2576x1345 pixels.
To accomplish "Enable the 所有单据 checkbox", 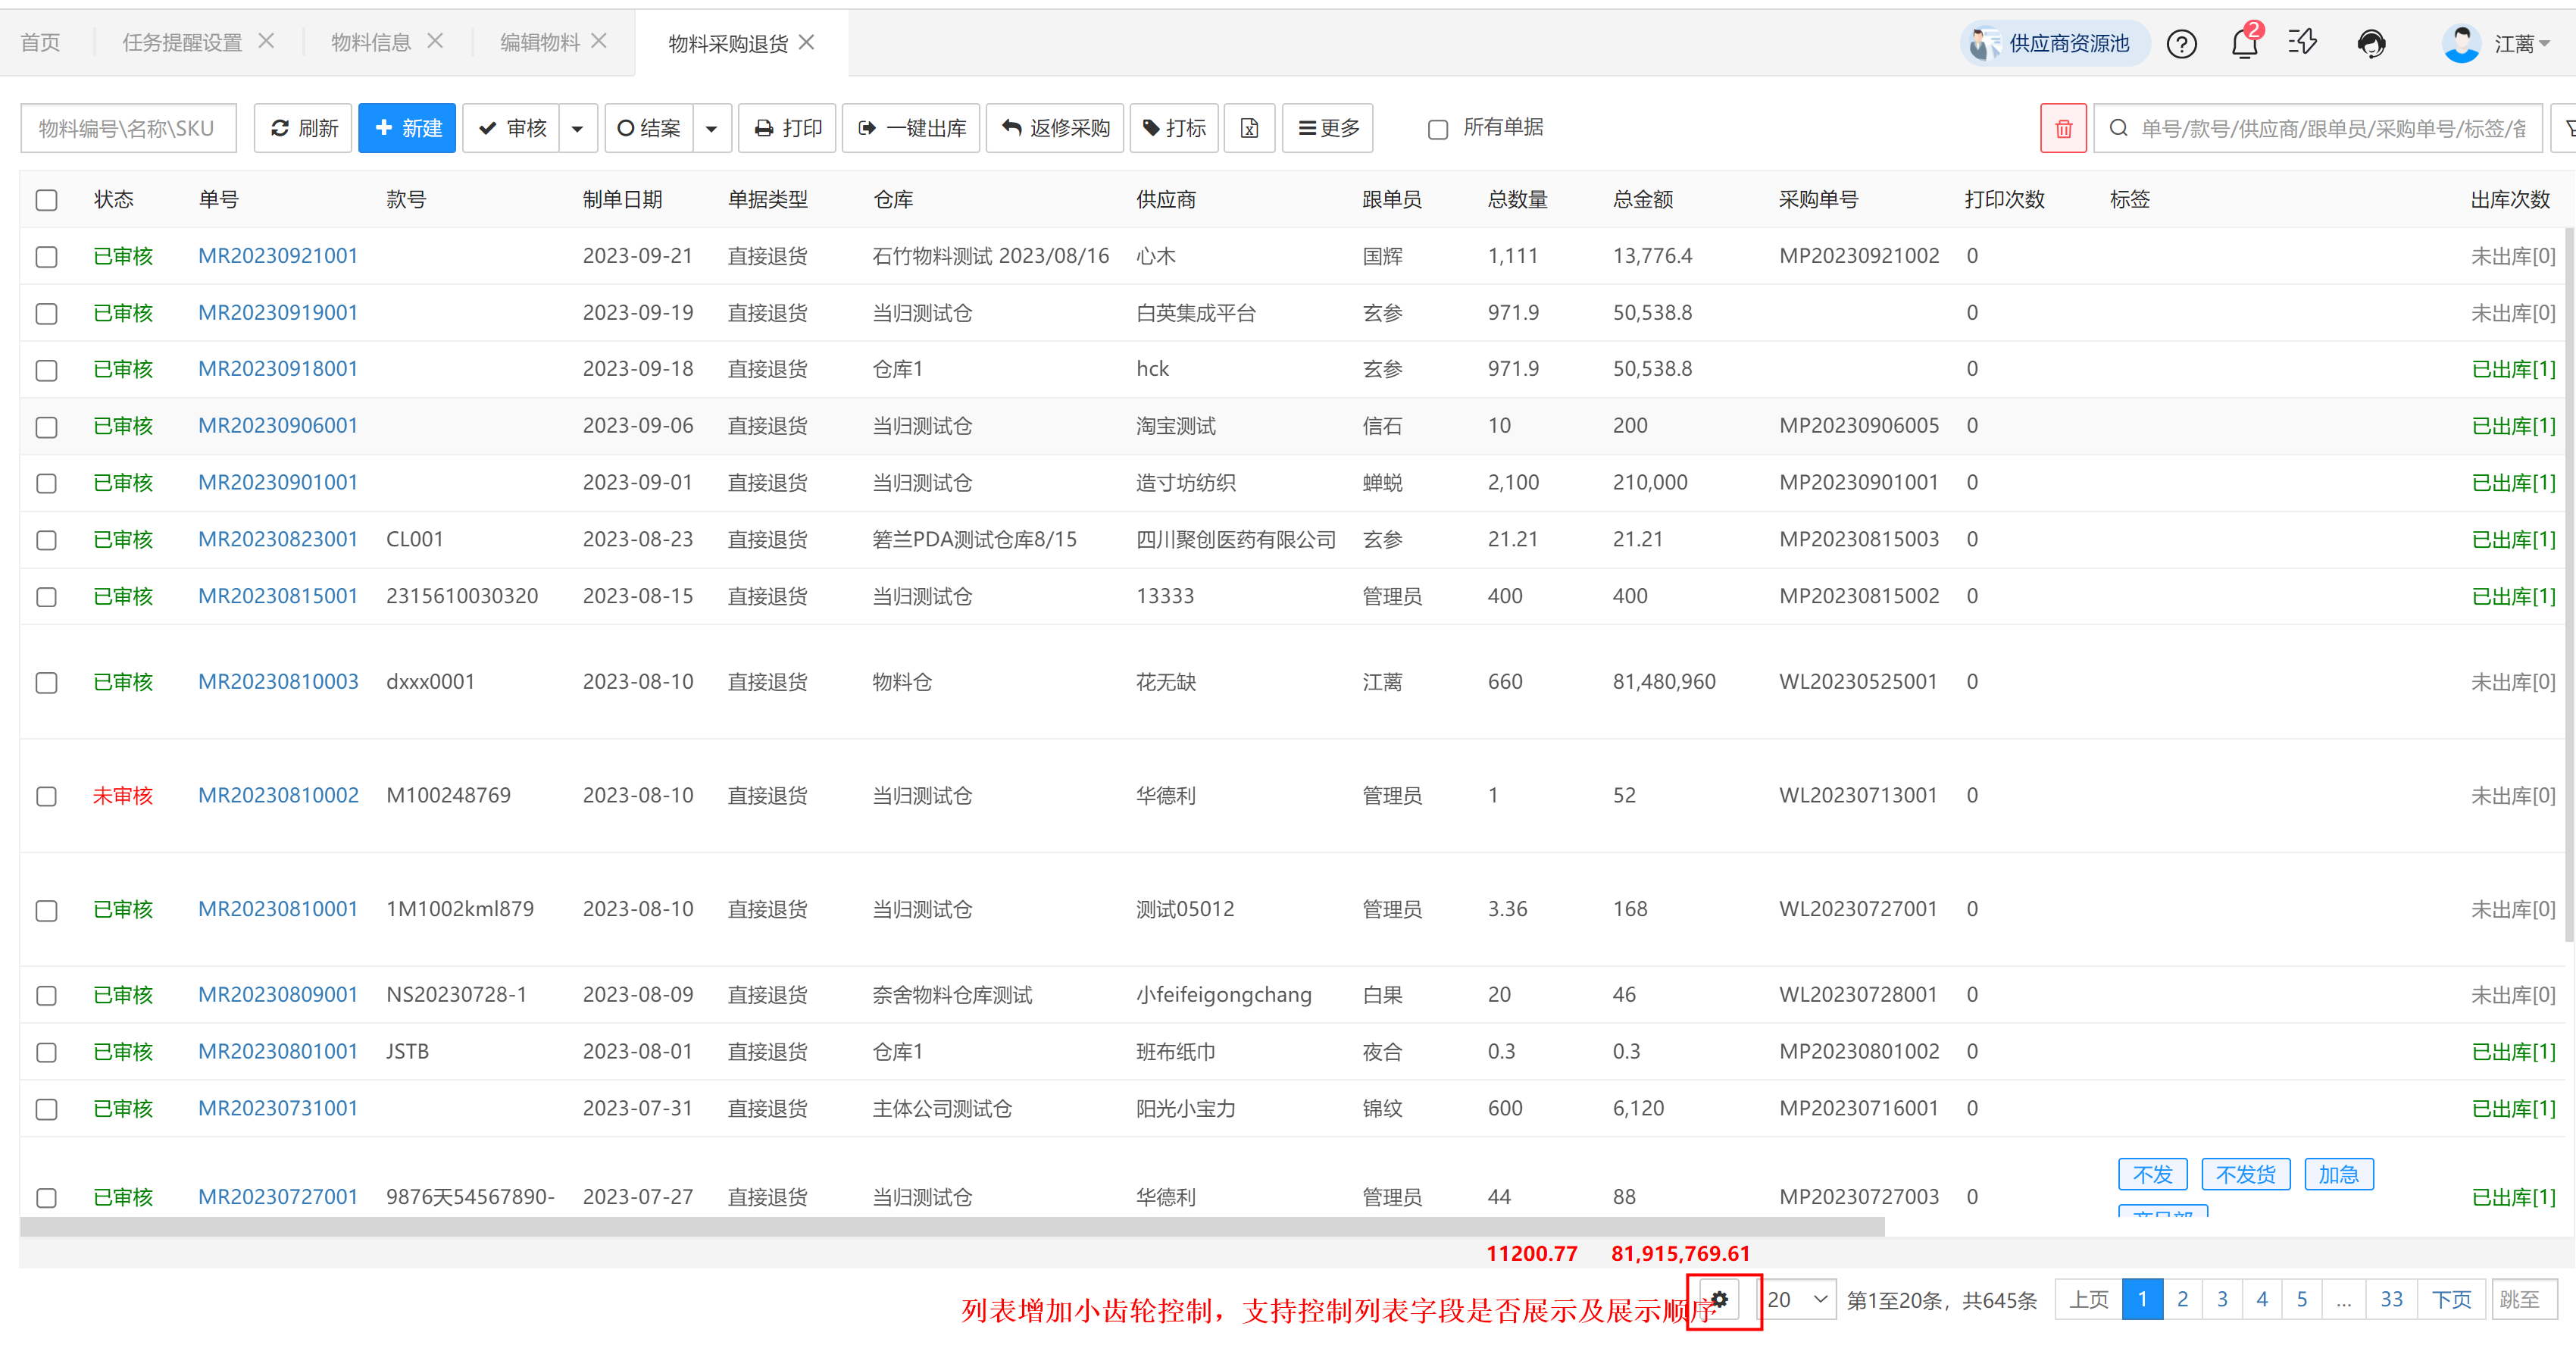I will [1437, 129].
